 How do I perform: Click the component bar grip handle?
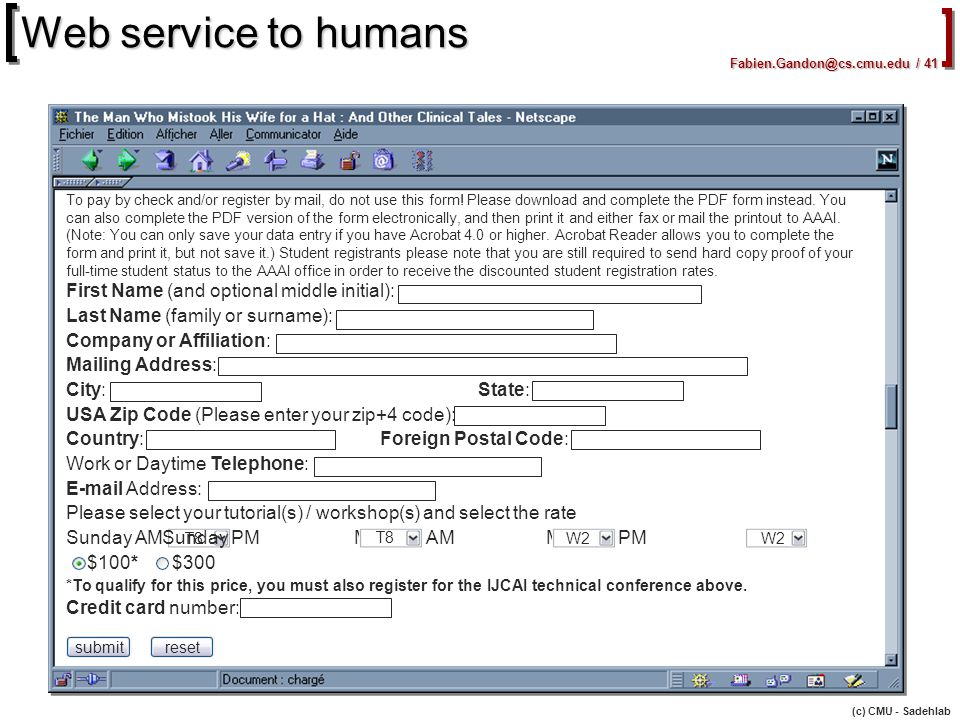[677, 680]
